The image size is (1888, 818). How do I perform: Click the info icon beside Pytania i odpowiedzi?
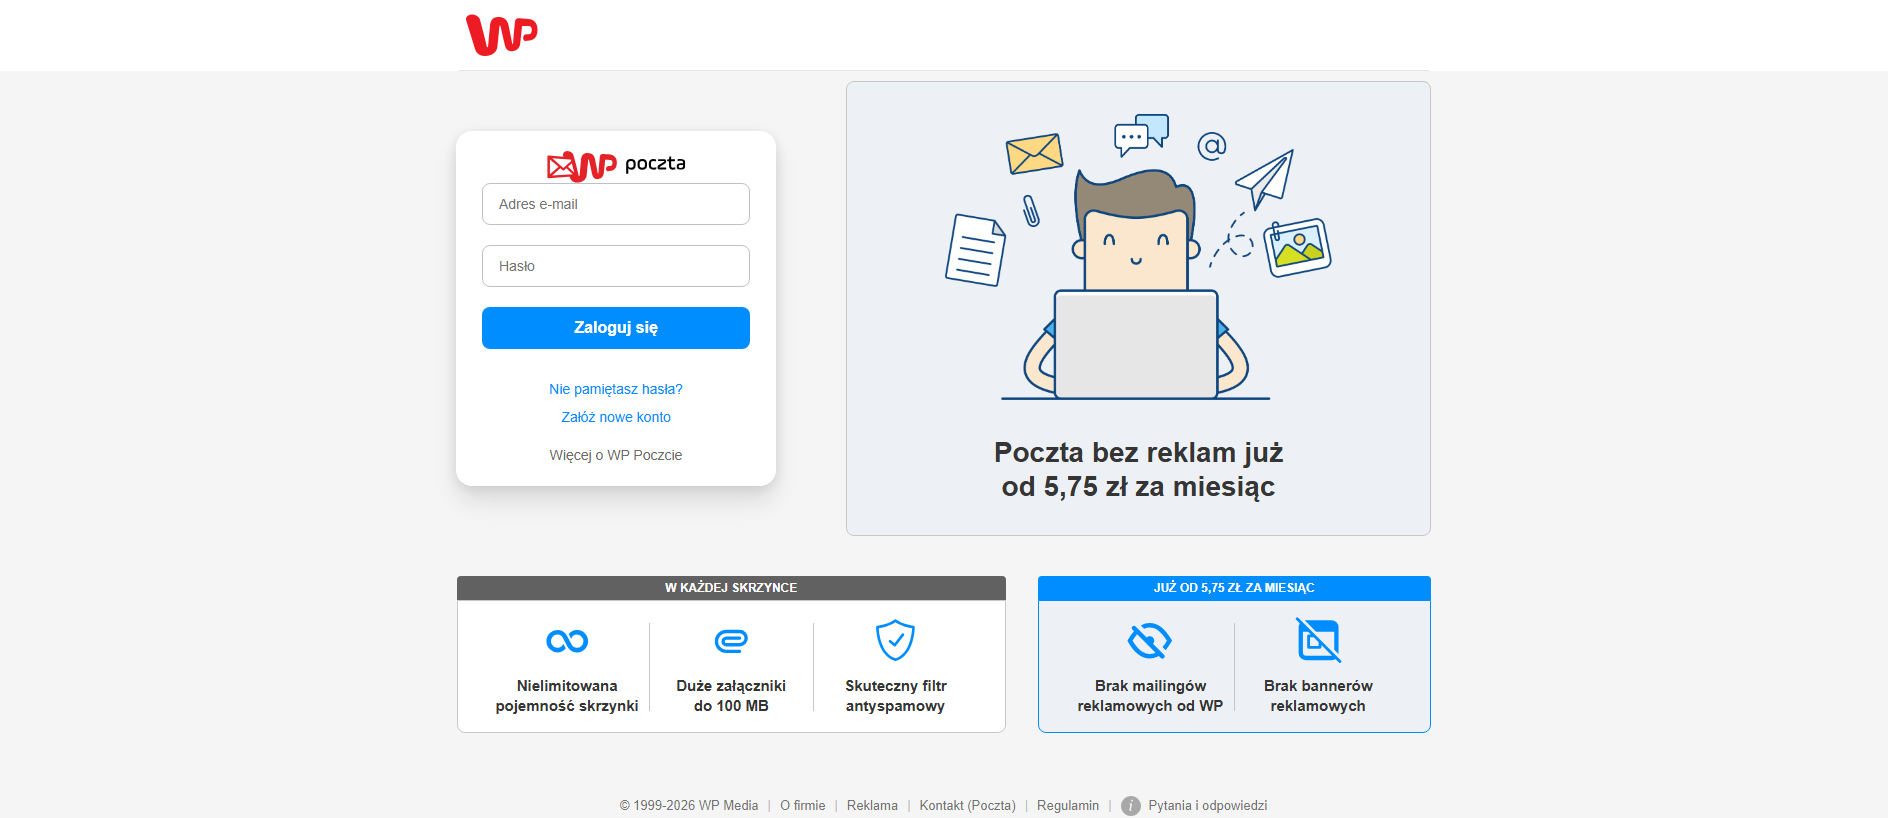[x=1131, y=806]
